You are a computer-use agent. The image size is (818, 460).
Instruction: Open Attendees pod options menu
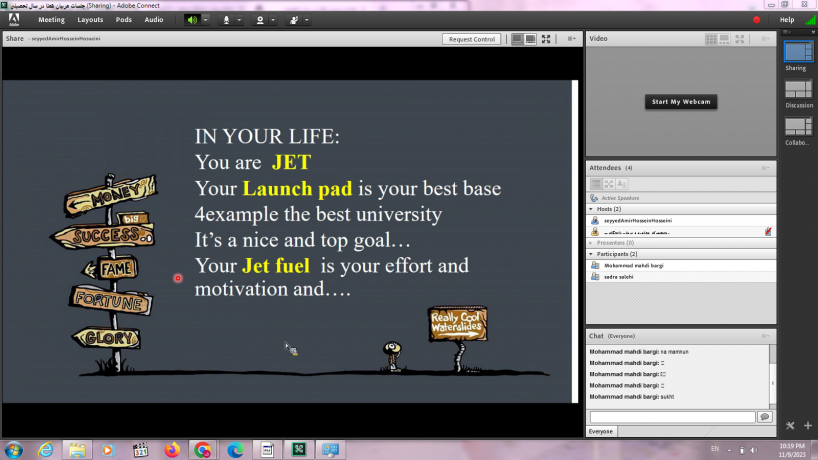coord(765,168)
